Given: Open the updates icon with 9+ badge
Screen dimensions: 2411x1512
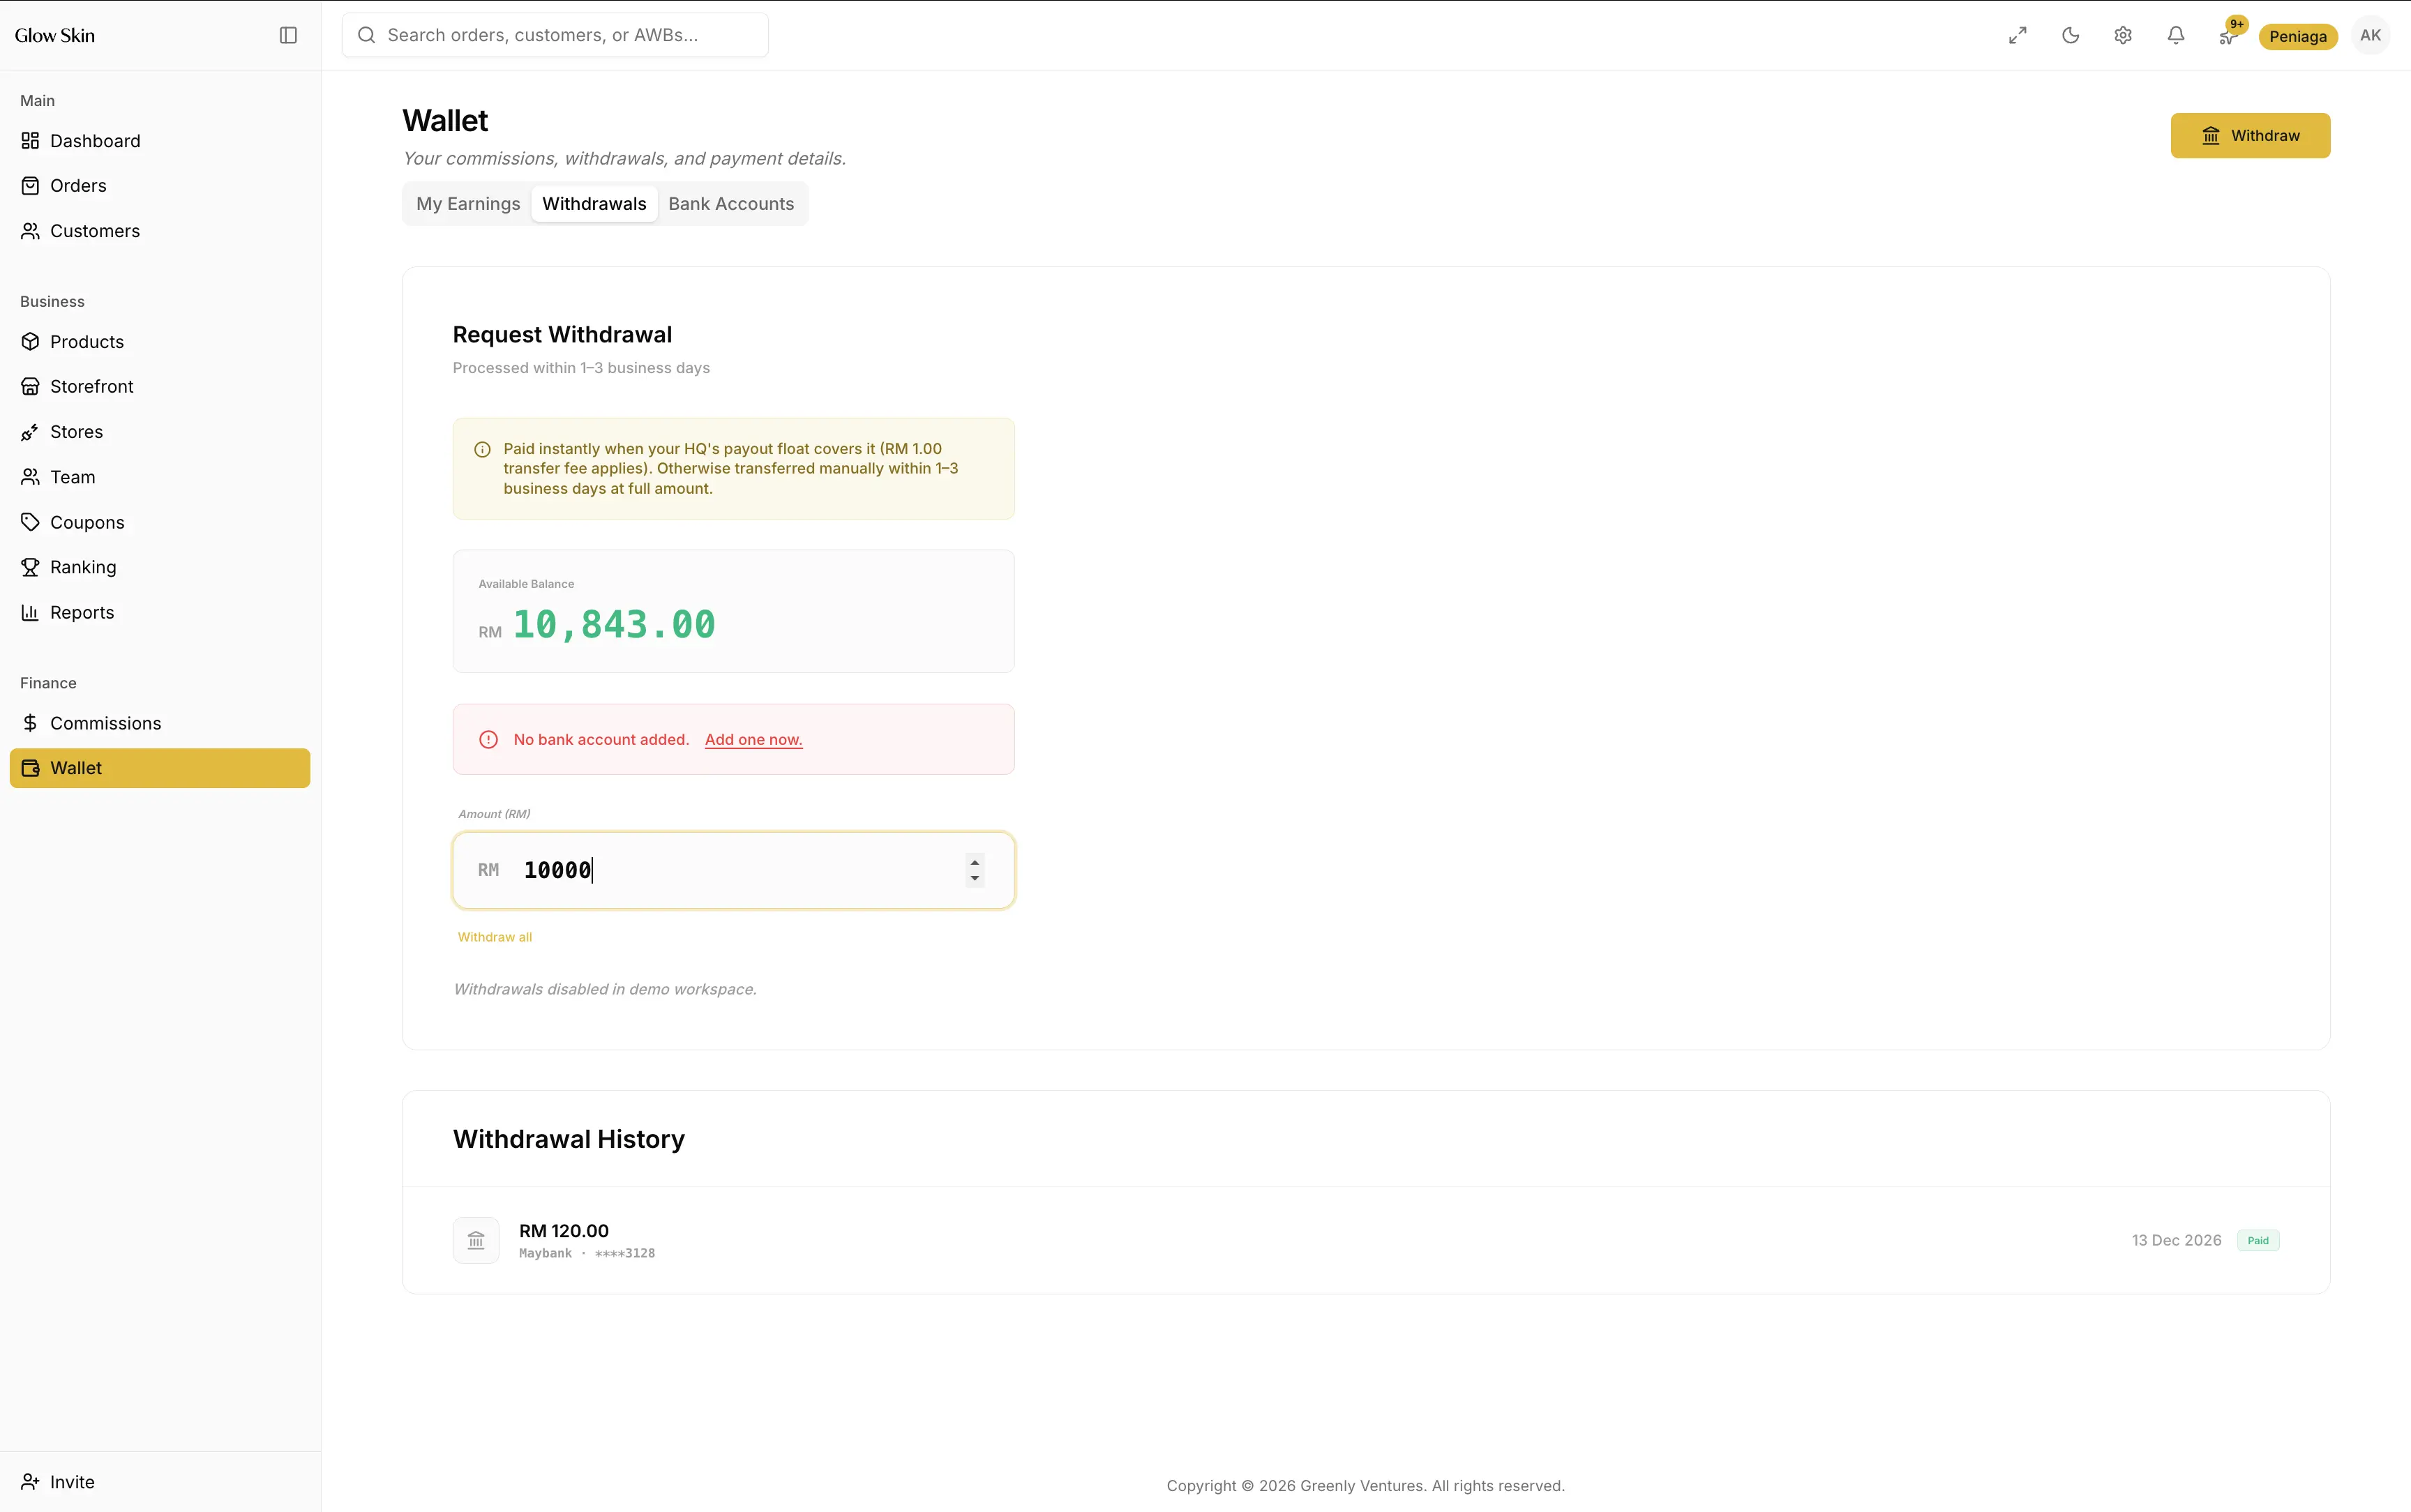Looking at the screenshot, I should [x=2228, y=35].
